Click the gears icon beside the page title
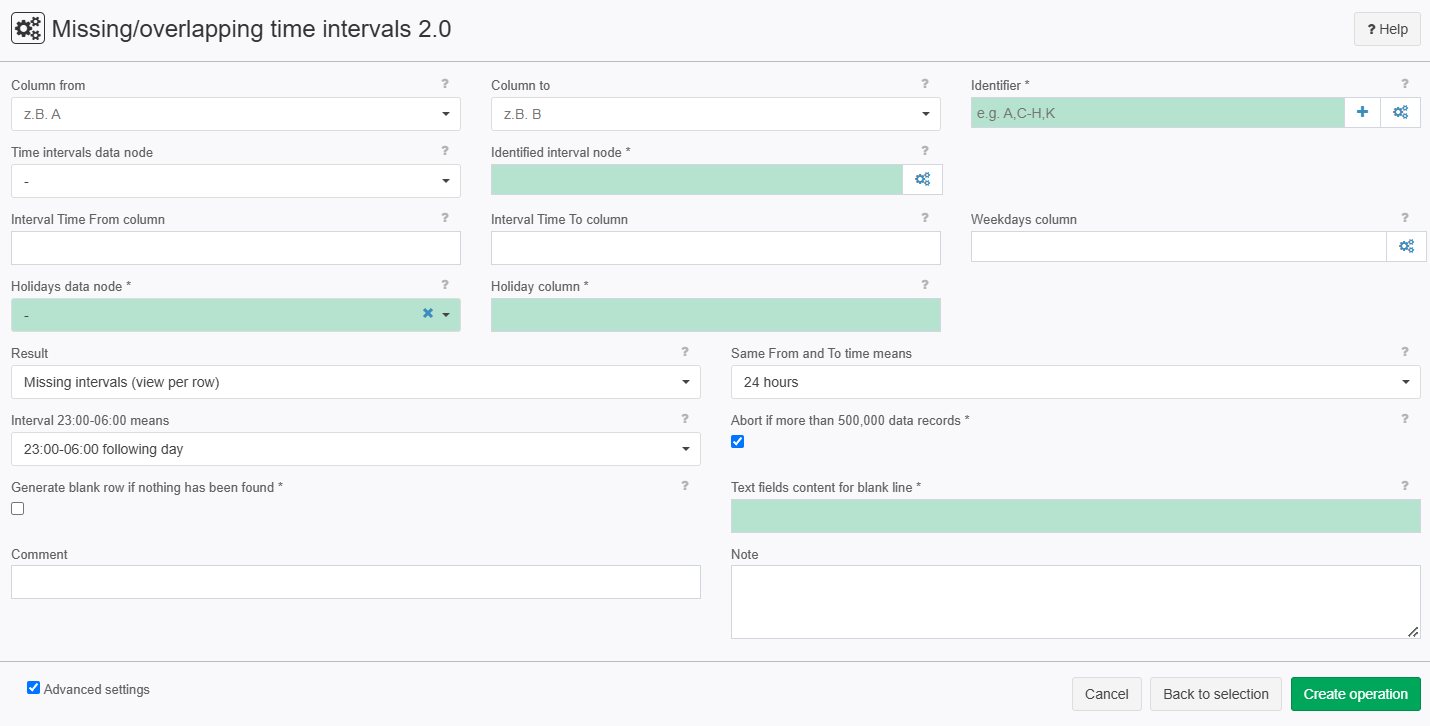 (x=27, y=29)
